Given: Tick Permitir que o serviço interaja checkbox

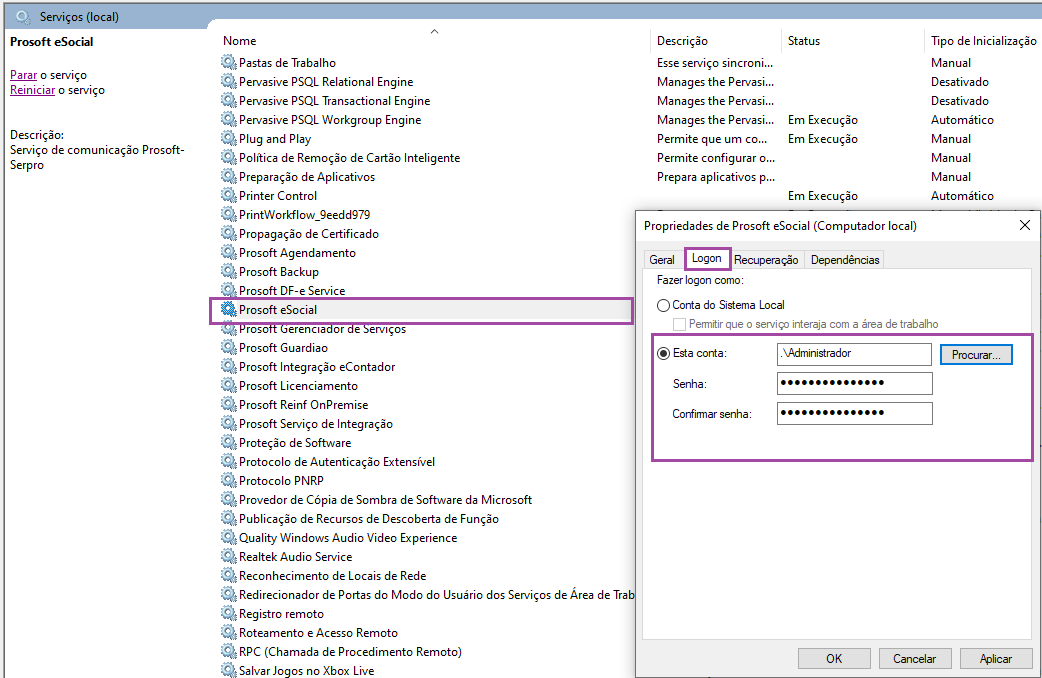Looking at the screenshot, I should [679, 324].
